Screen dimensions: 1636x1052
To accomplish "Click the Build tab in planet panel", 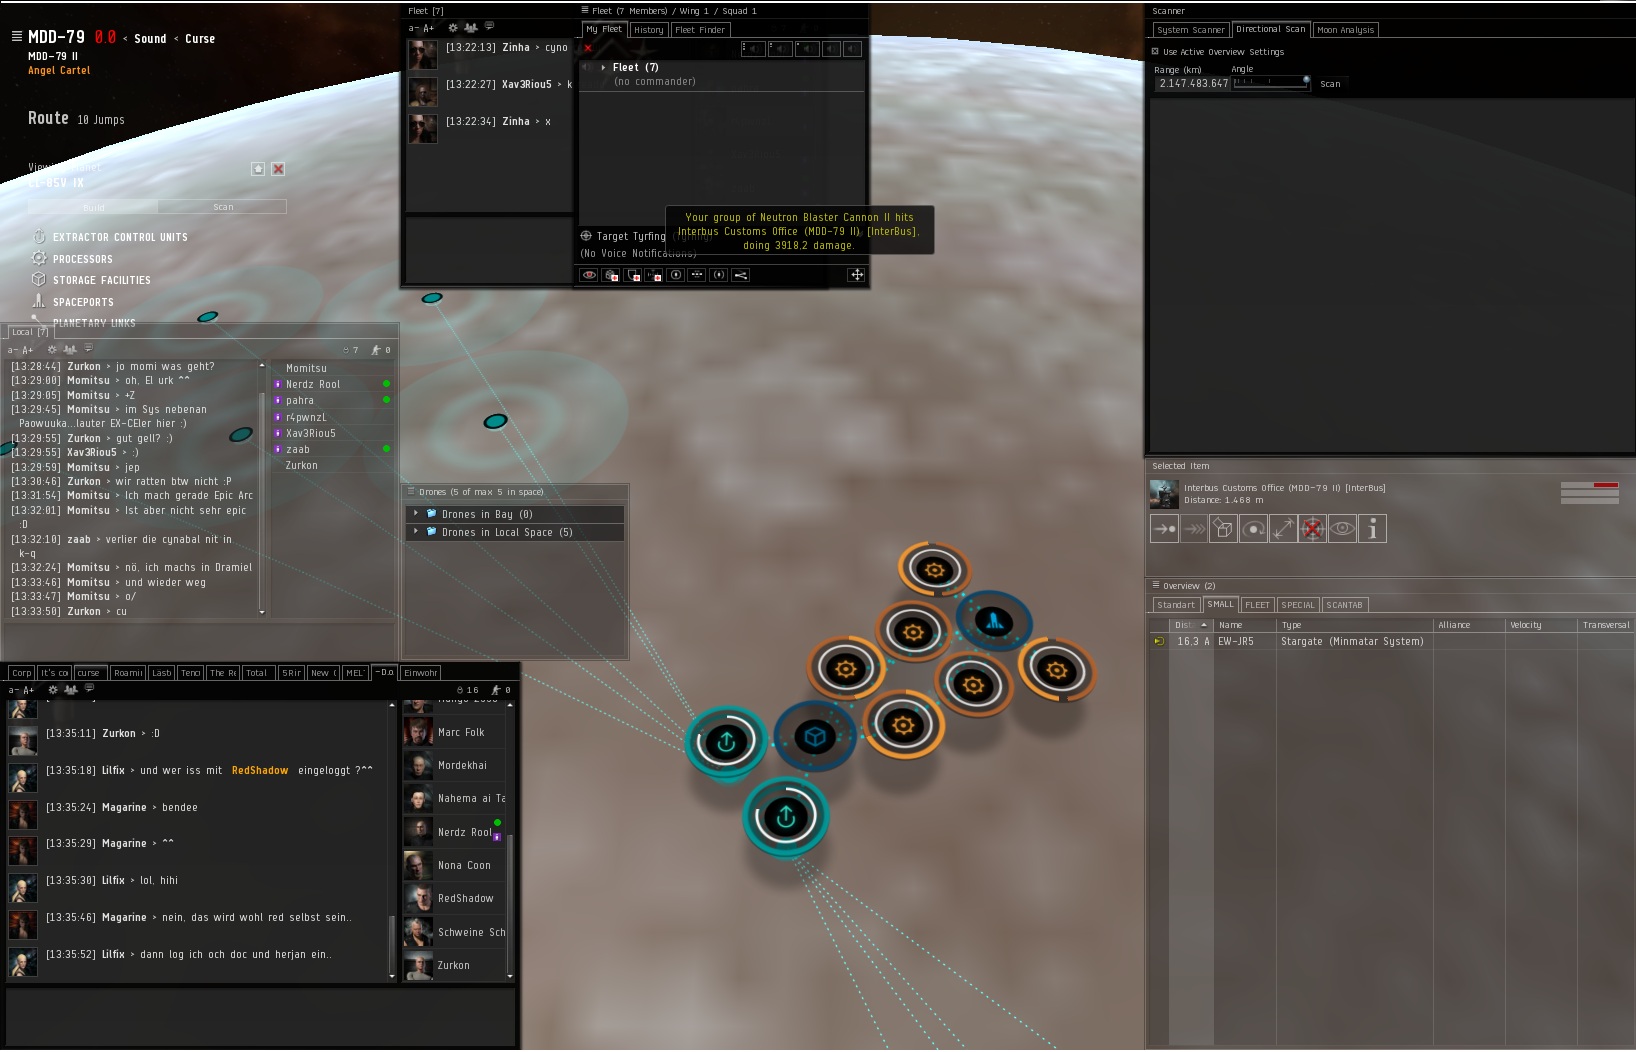I will pos(93,207).
